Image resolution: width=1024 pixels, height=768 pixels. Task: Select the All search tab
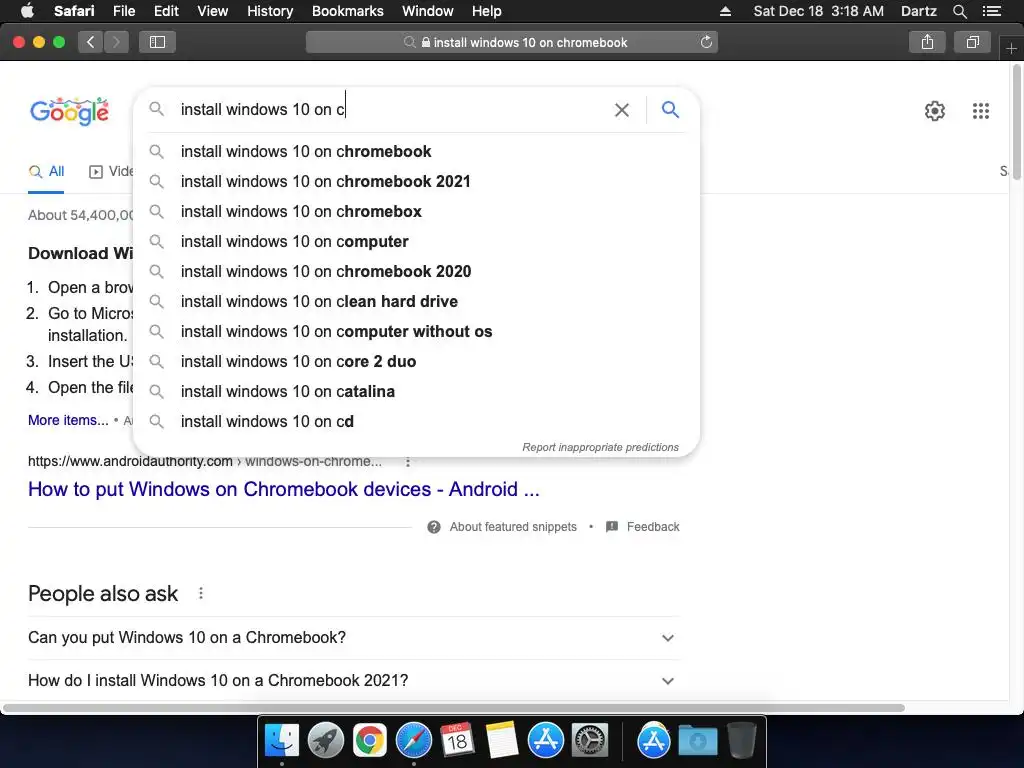coord(46,172)
